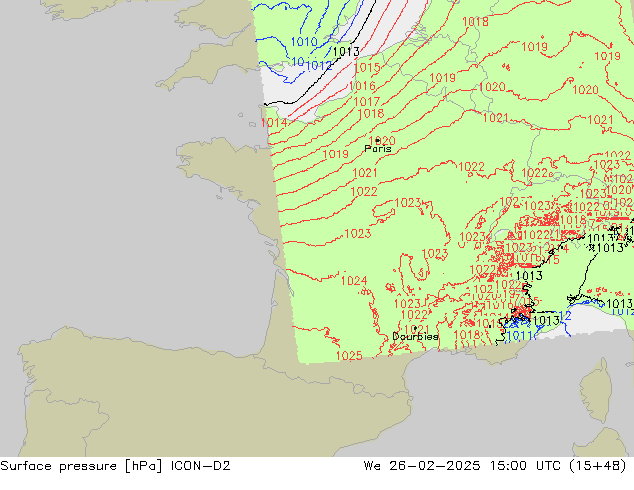Select the red 1017 isobar label
This screenshot has width=634, height=490.
pos(367,101)
